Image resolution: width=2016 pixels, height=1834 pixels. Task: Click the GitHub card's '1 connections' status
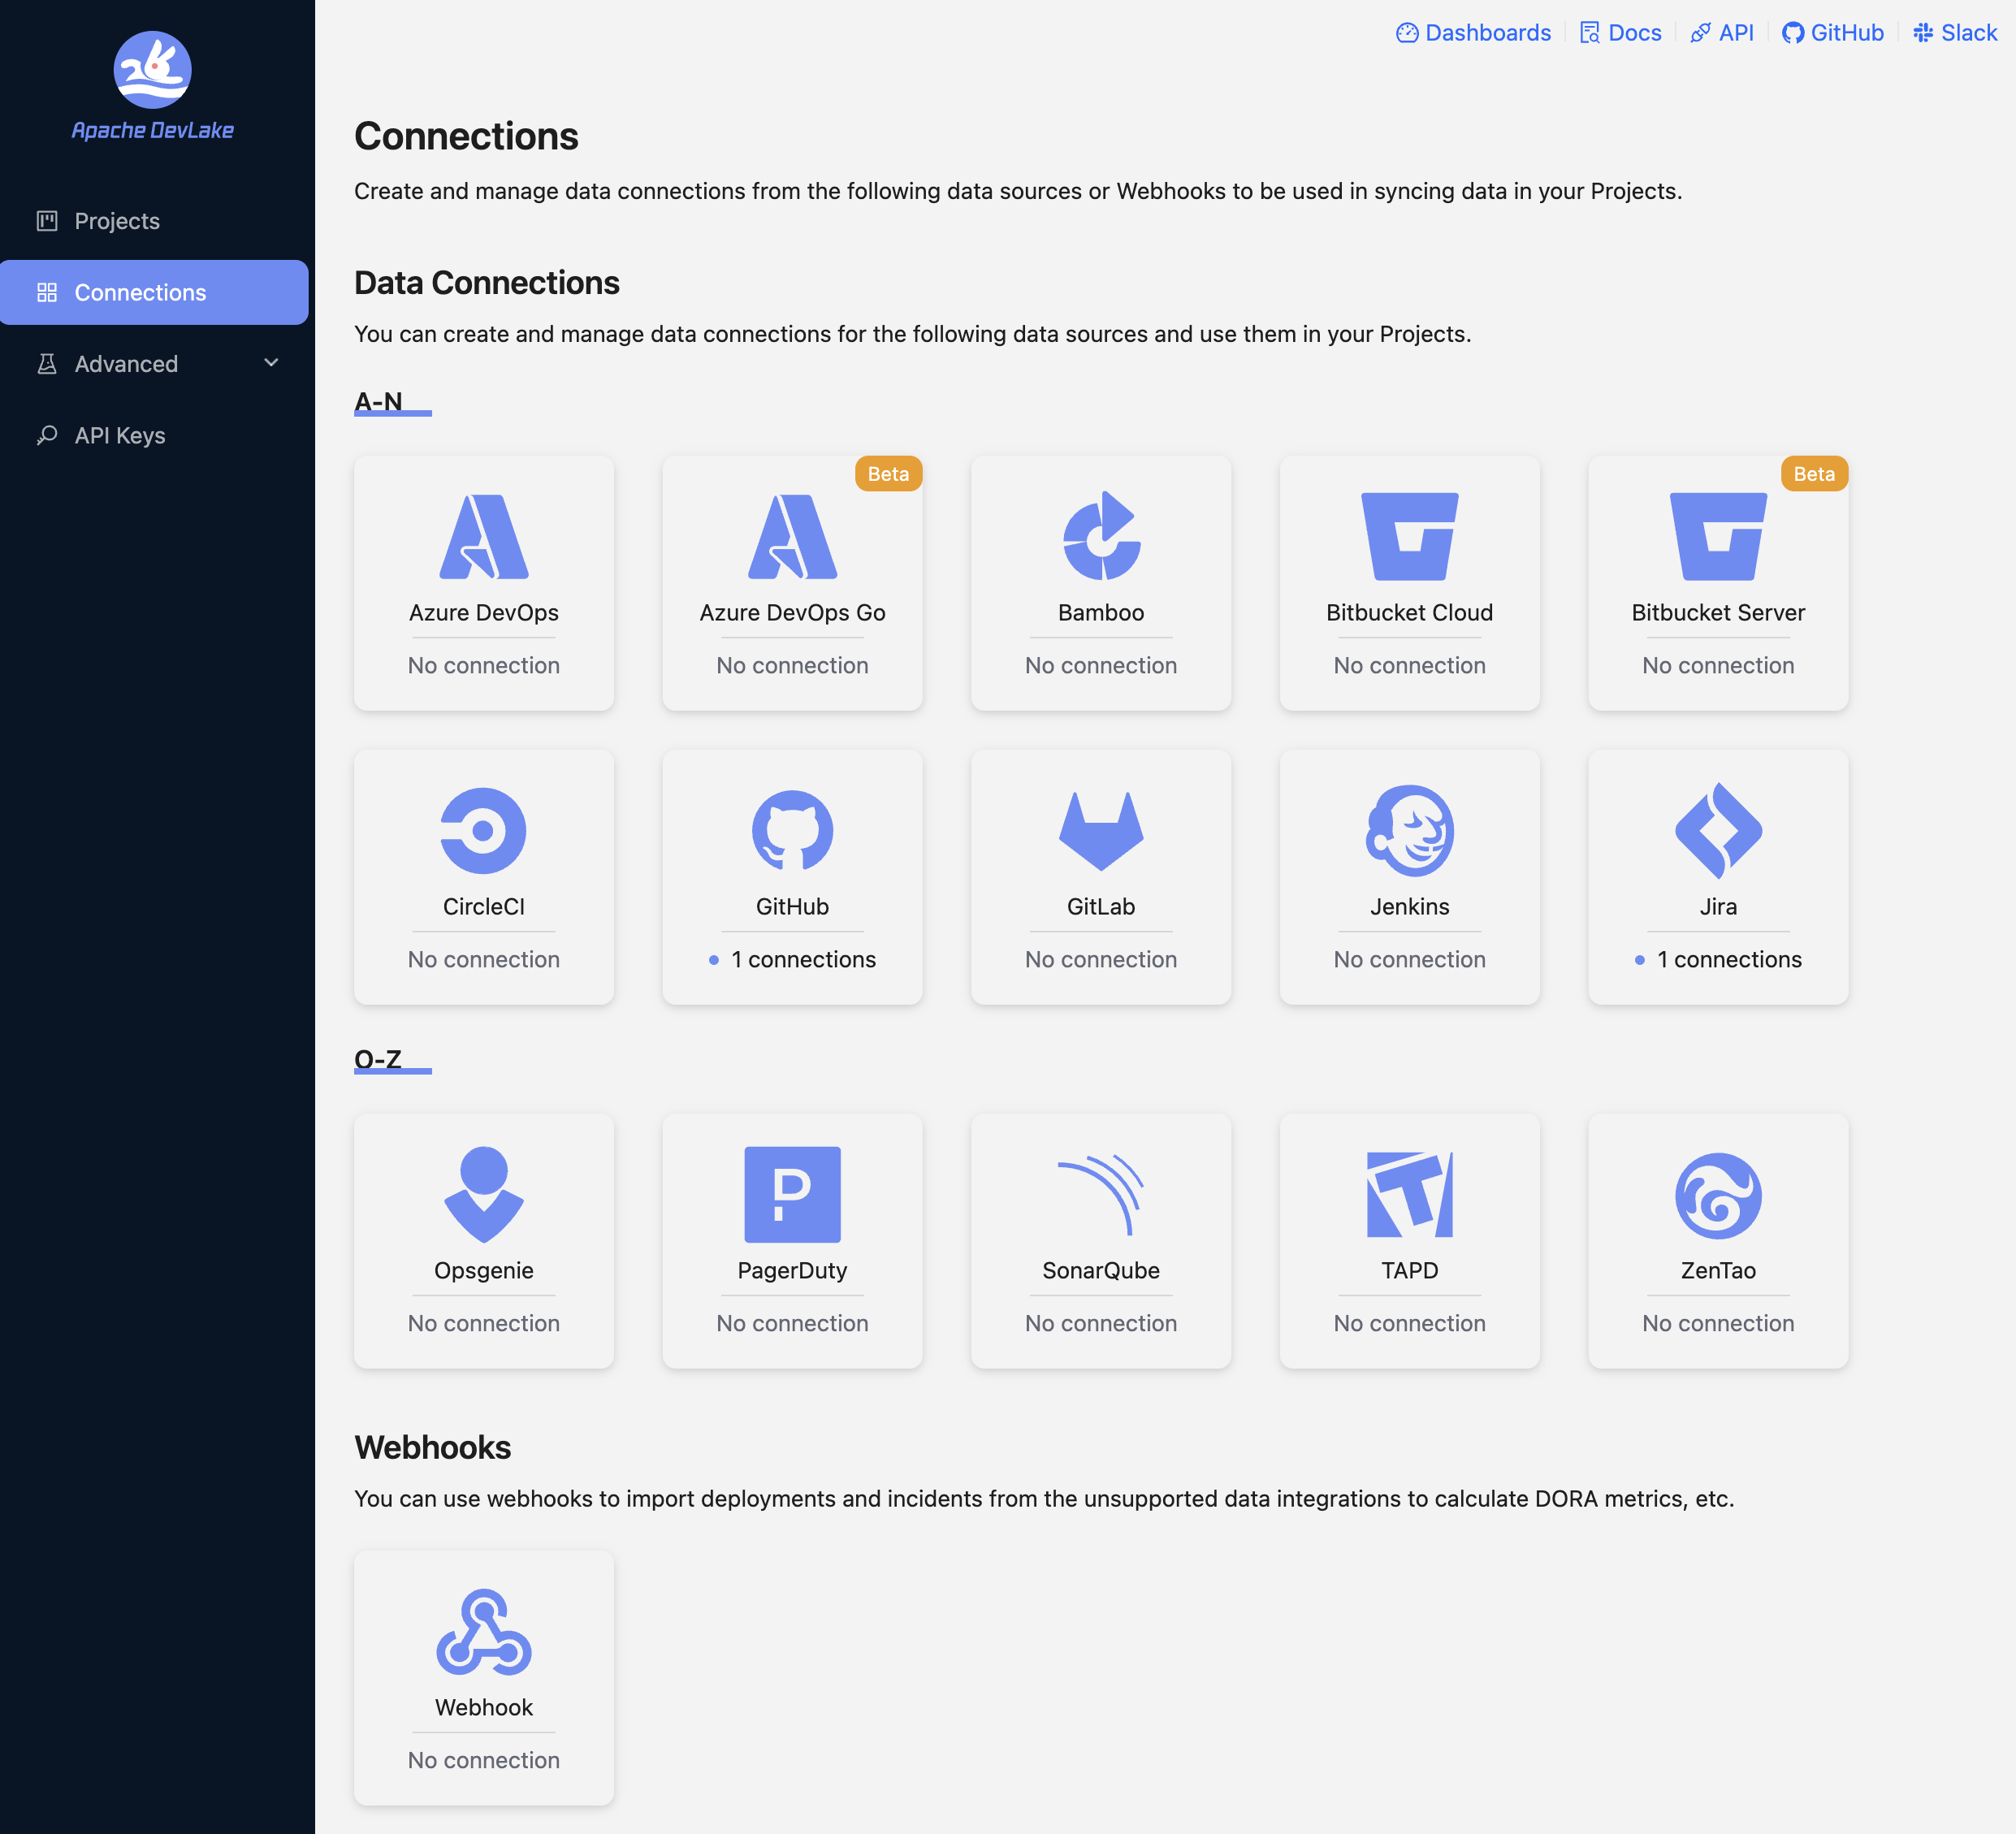(792, 959)
